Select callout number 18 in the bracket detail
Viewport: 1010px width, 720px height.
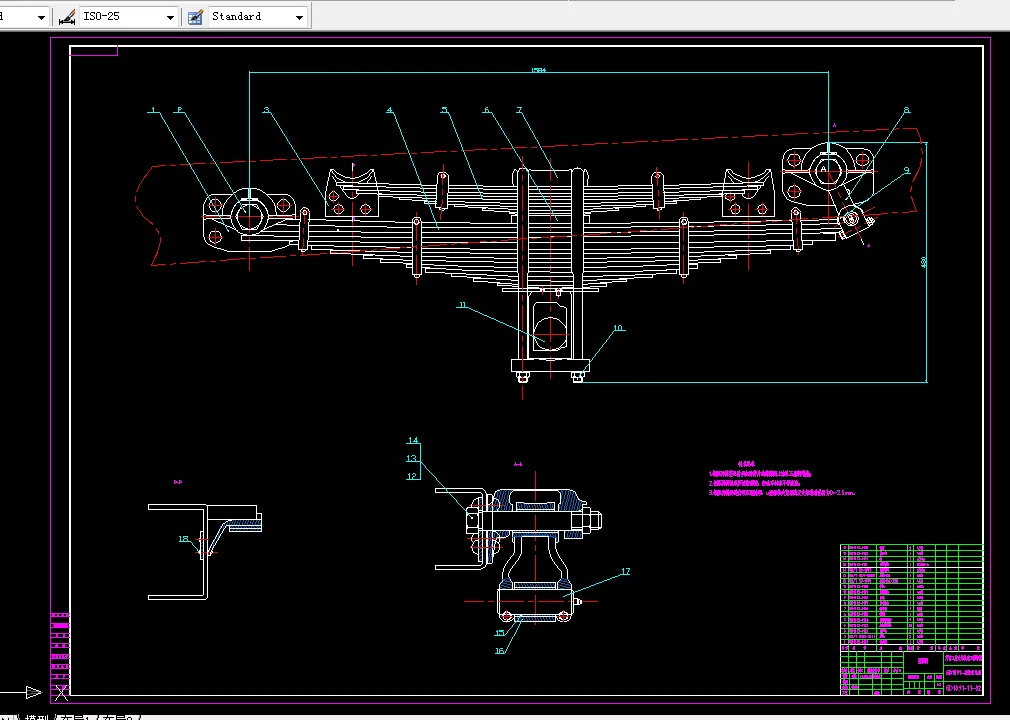183,539
